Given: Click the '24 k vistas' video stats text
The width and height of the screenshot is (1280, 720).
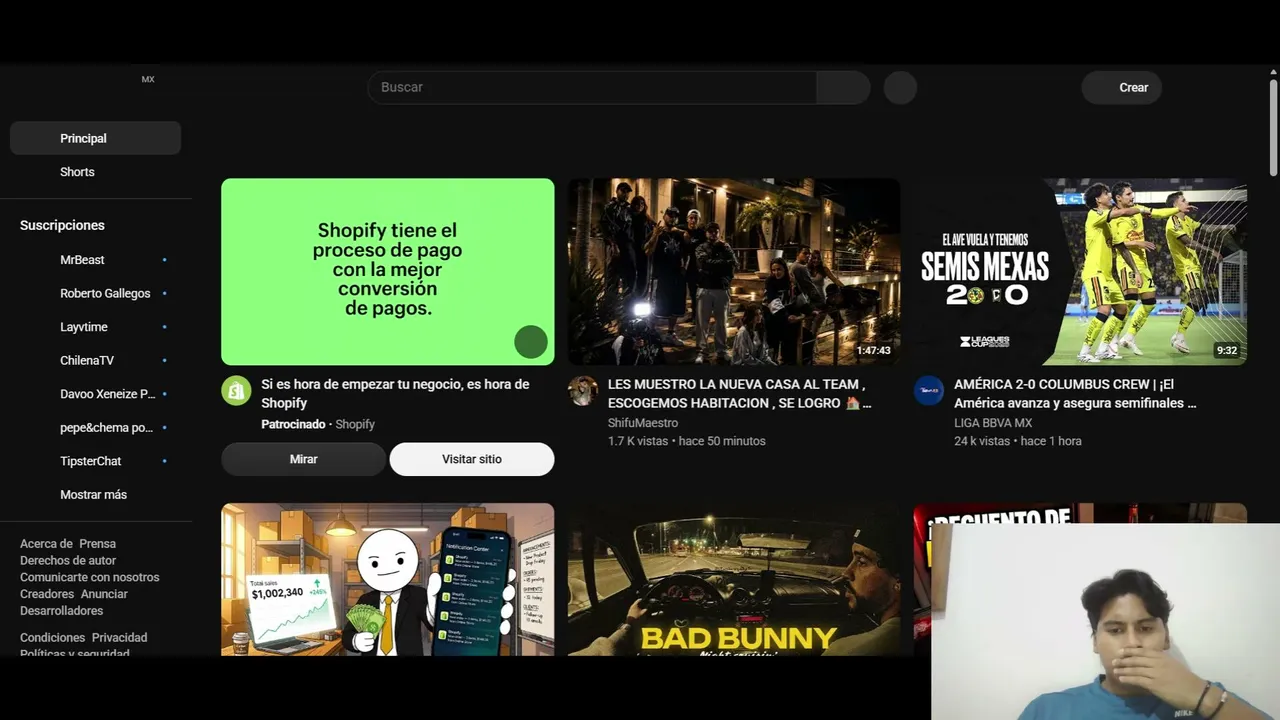Looking at the screenshot, I should [x=1018, y=441].
